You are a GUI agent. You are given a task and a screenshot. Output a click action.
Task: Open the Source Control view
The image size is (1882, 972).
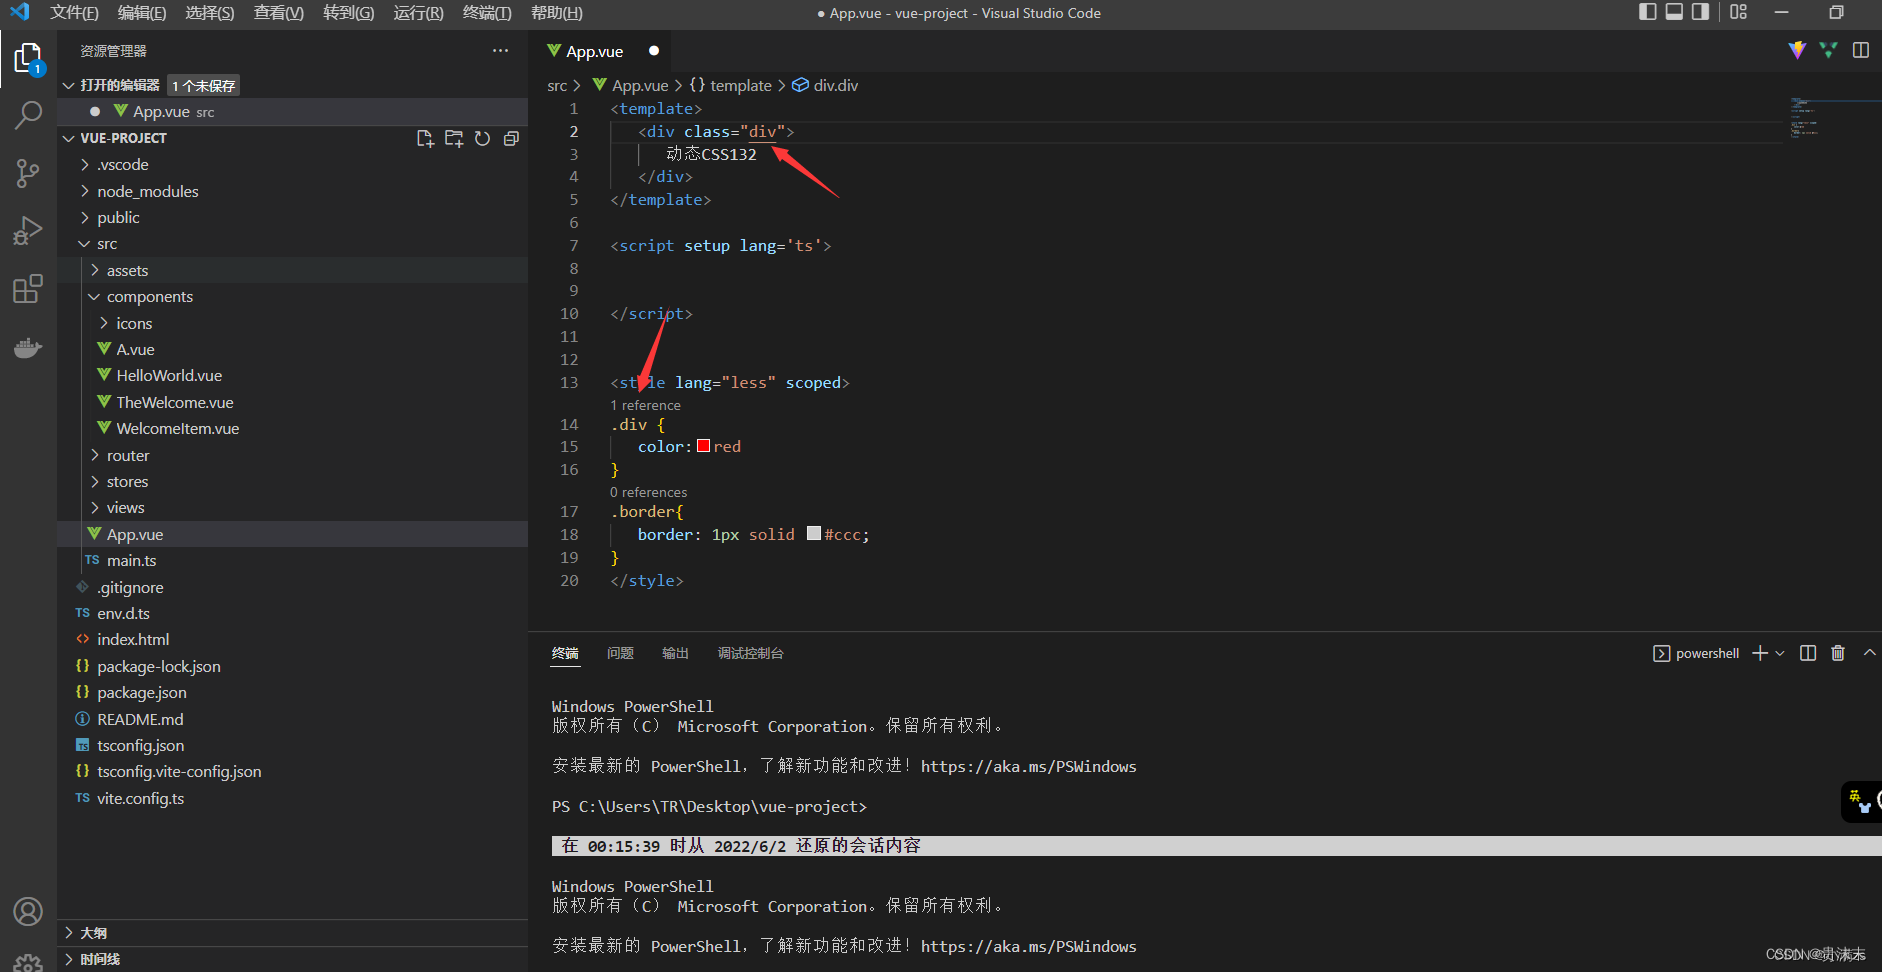pyautogui.click(x=28, y=173)
